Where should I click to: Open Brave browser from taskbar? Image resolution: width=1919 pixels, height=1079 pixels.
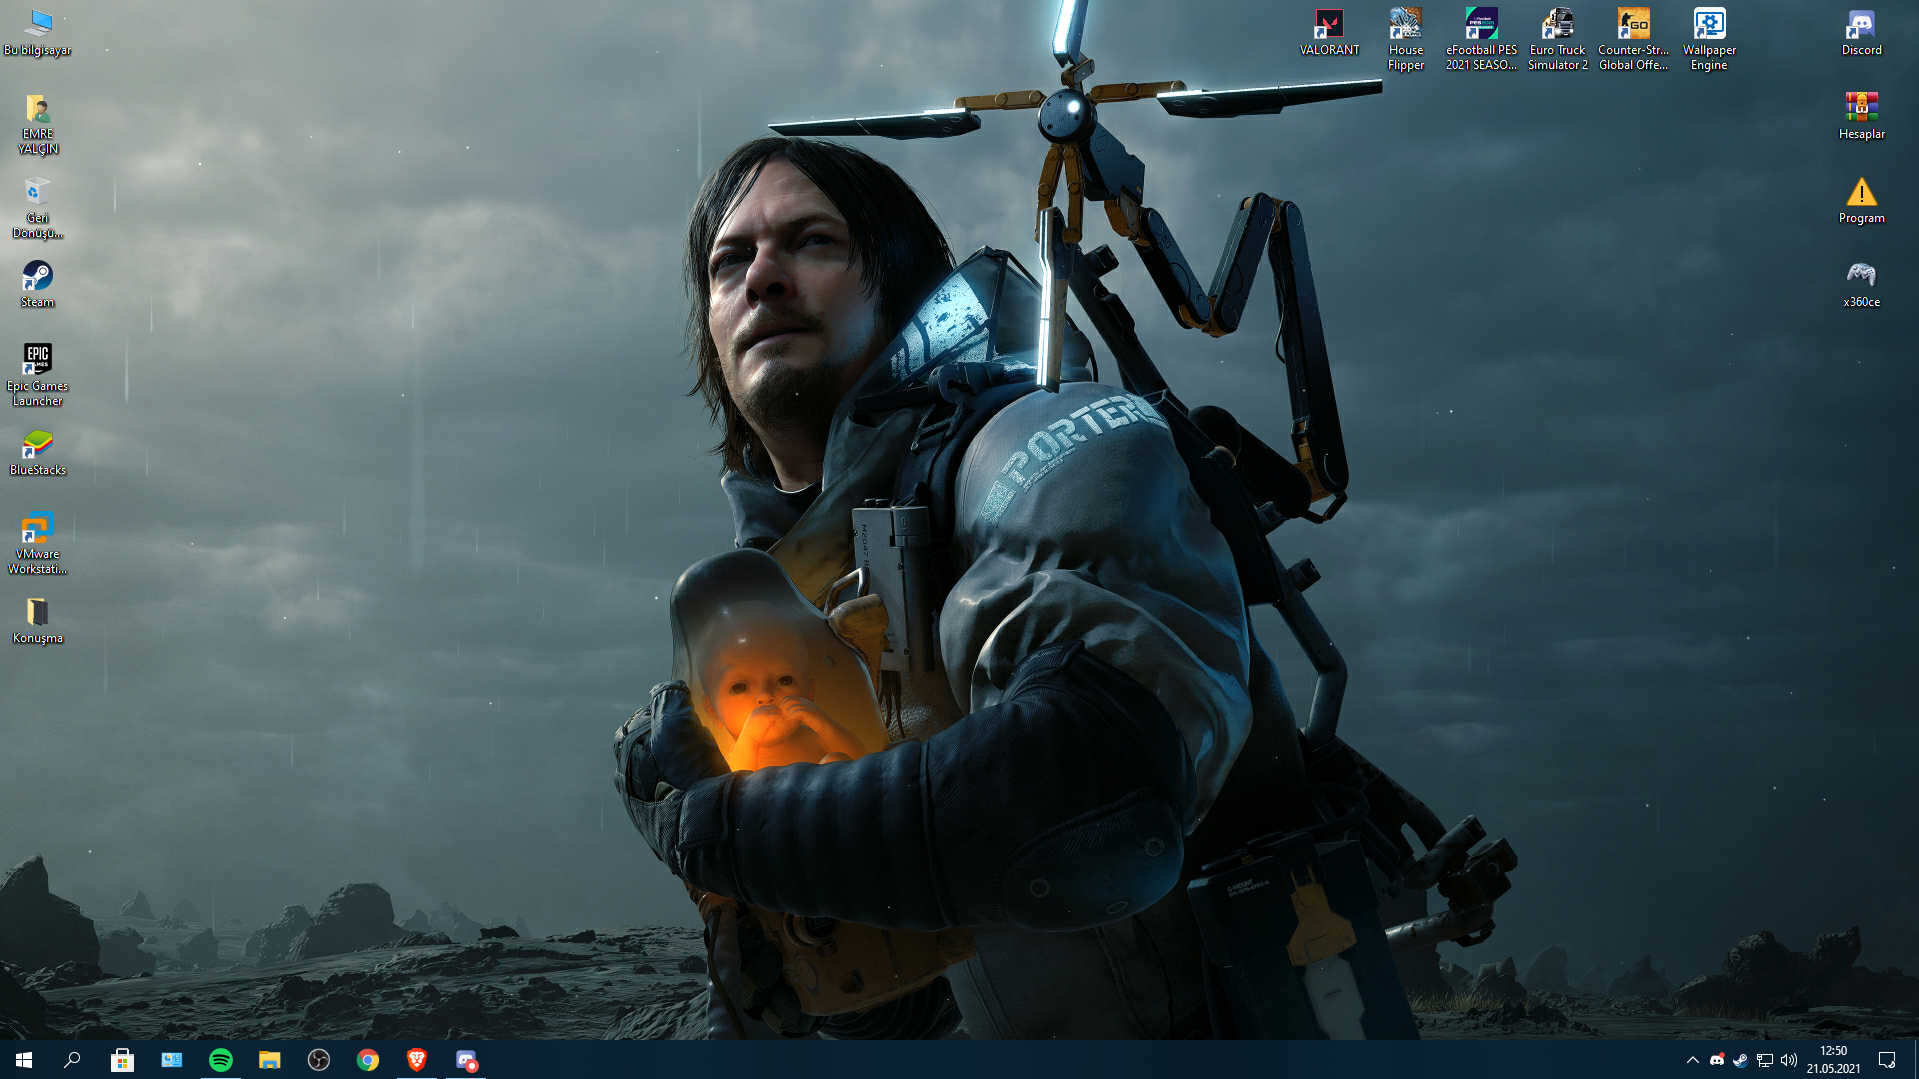tap(416, 1060)
